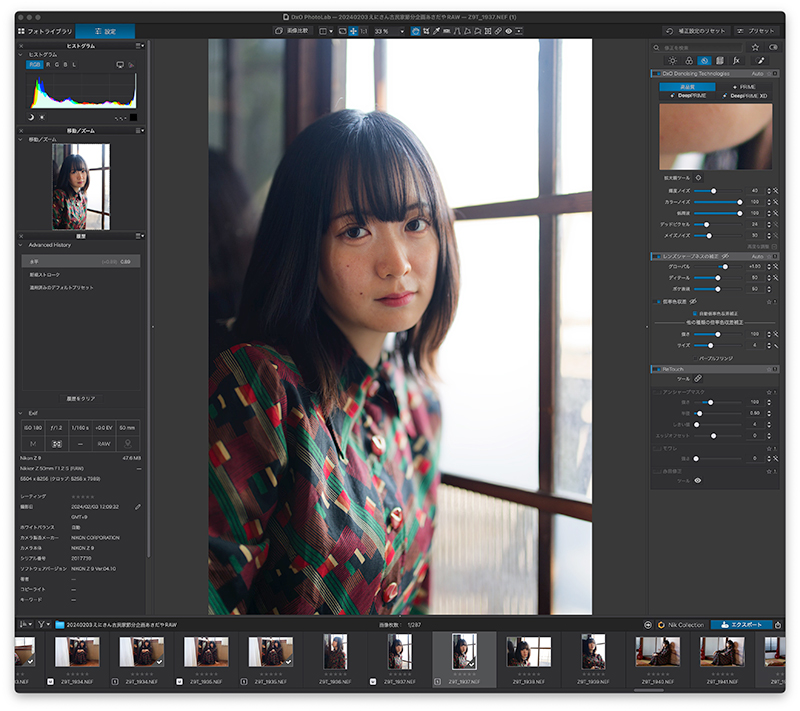This screenshot has height=711, width=800.
Task: Toggle shadow clipping moon icon
Action: (30, 117)
